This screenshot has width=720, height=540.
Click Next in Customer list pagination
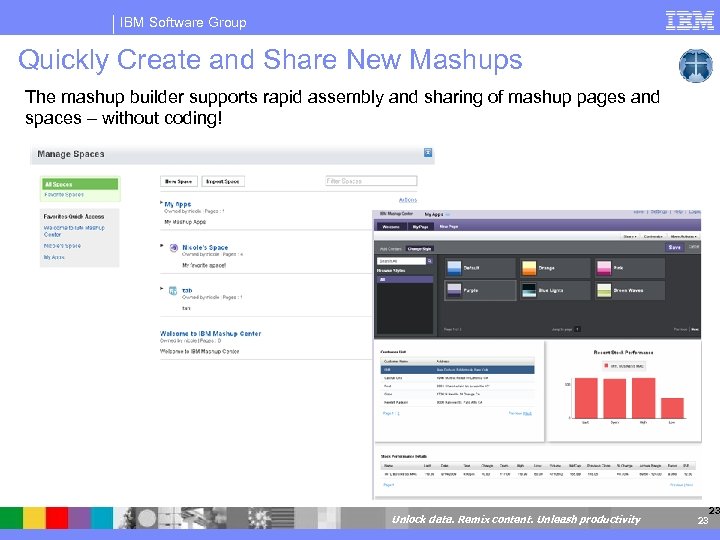coord(528,413)
